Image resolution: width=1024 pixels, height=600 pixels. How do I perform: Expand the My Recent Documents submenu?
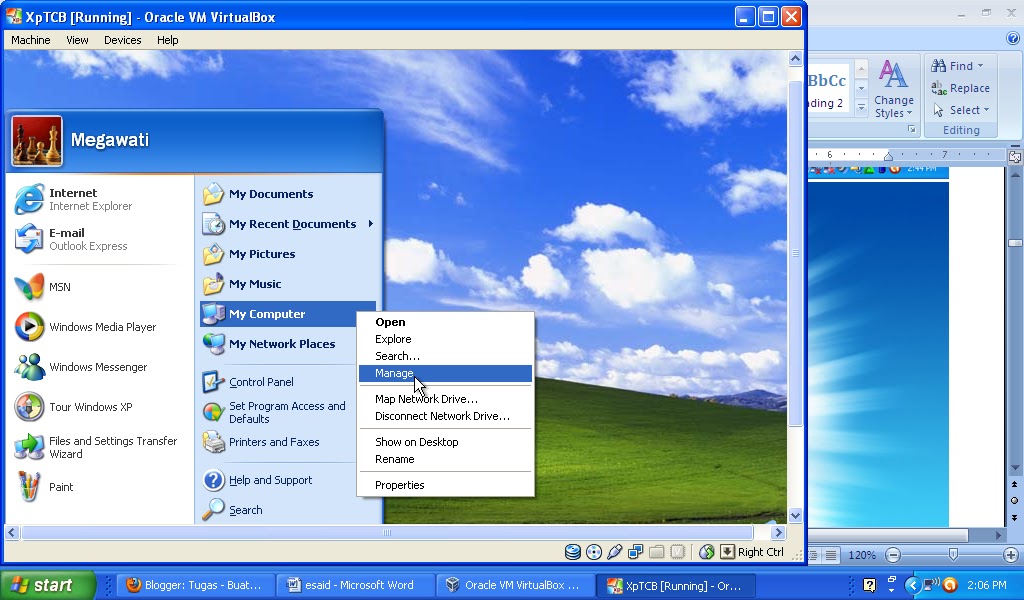(292, 224)
